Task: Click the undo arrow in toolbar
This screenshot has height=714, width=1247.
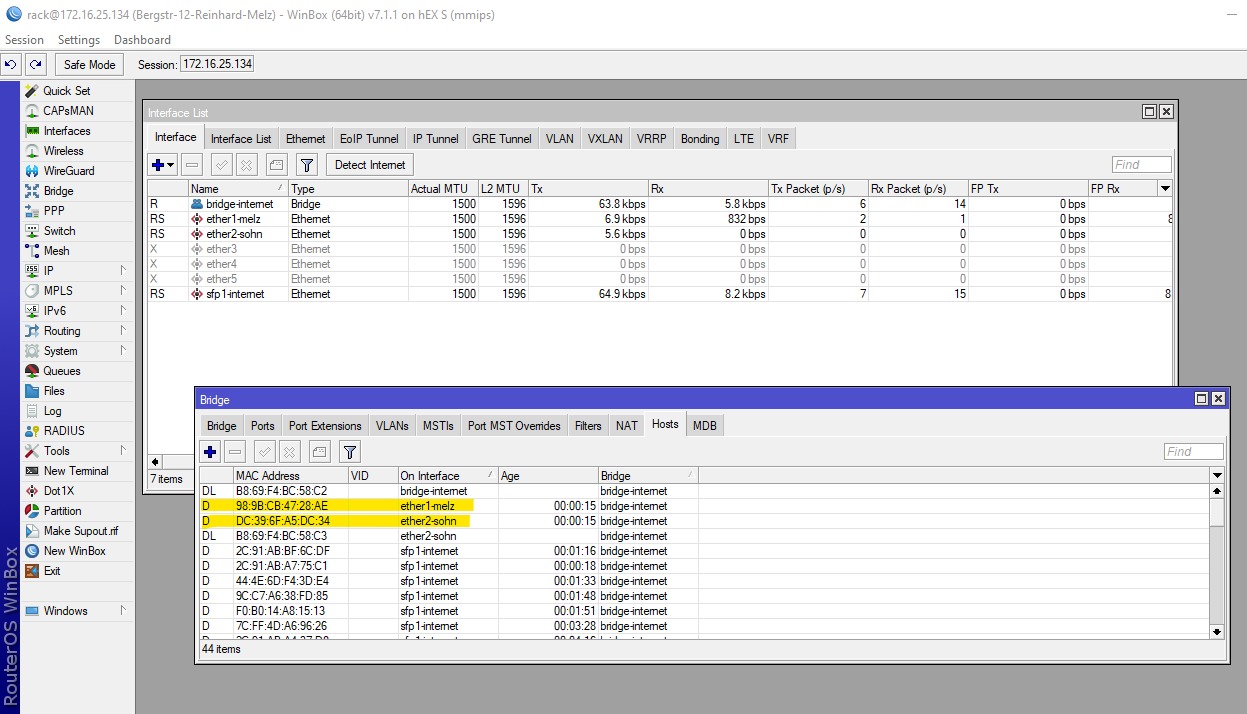Action: tap(11, 64)
